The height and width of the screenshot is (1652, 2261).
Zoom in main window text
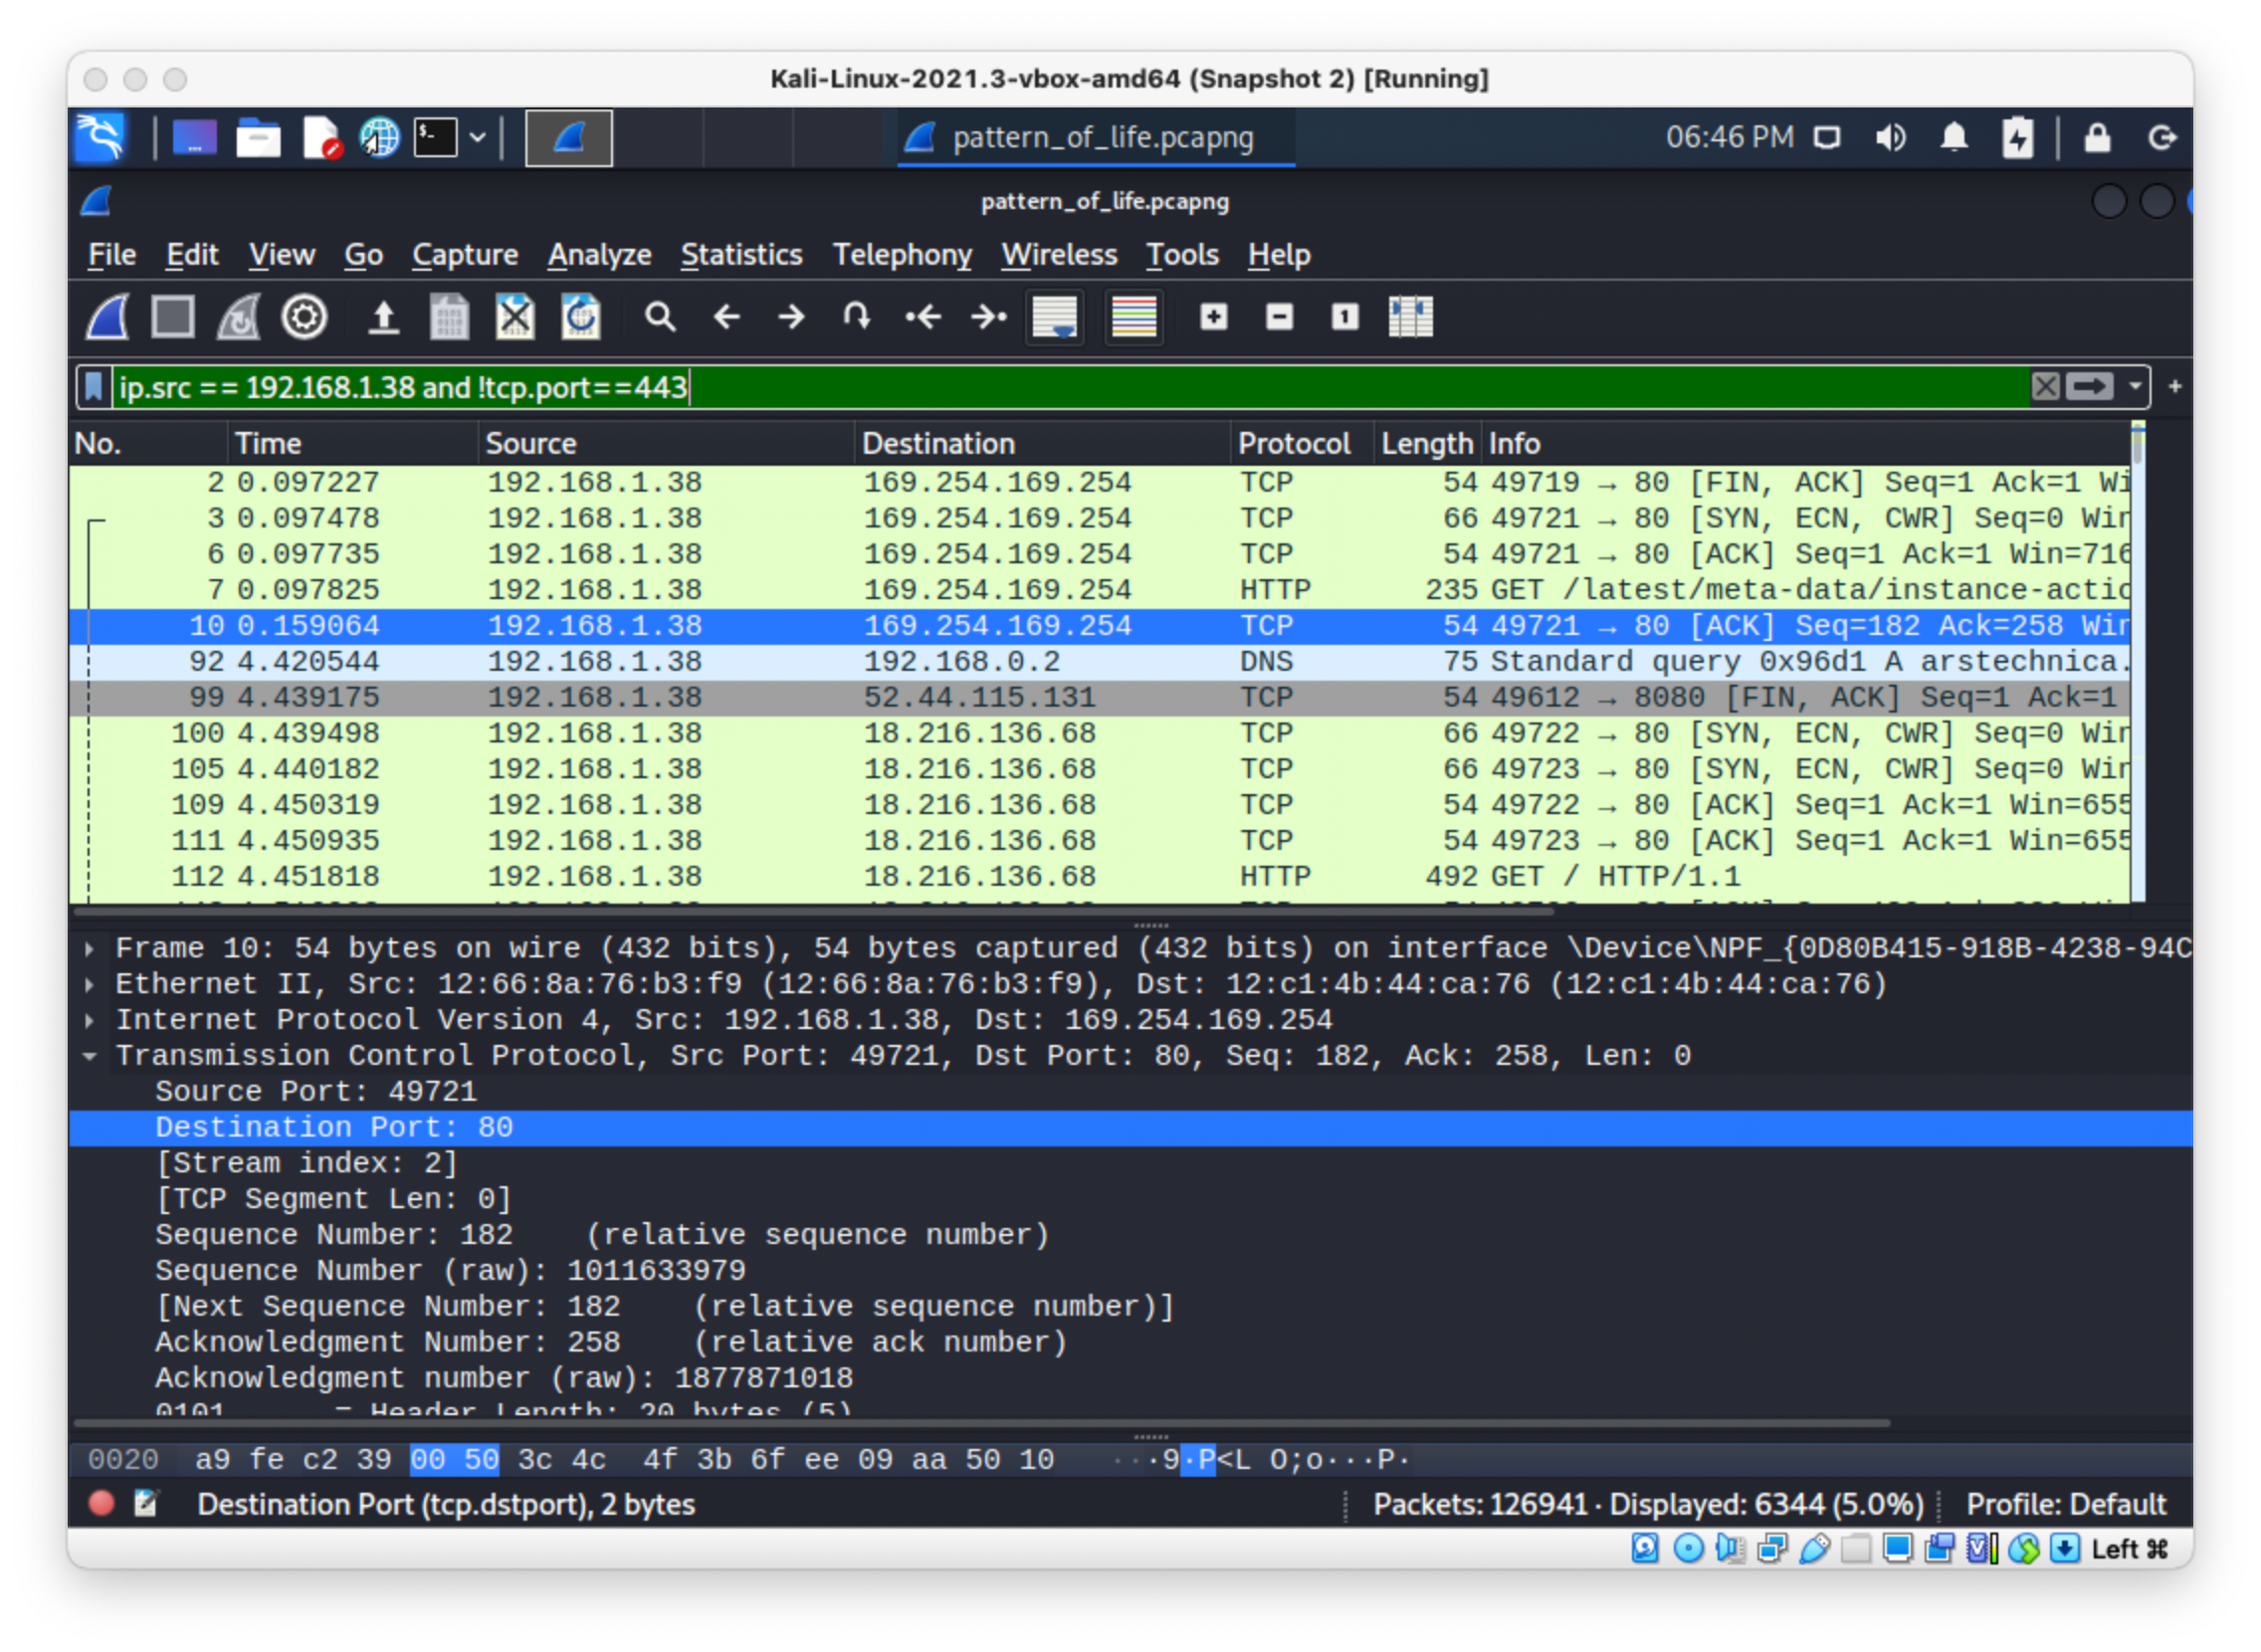[x=1214, y=318]
